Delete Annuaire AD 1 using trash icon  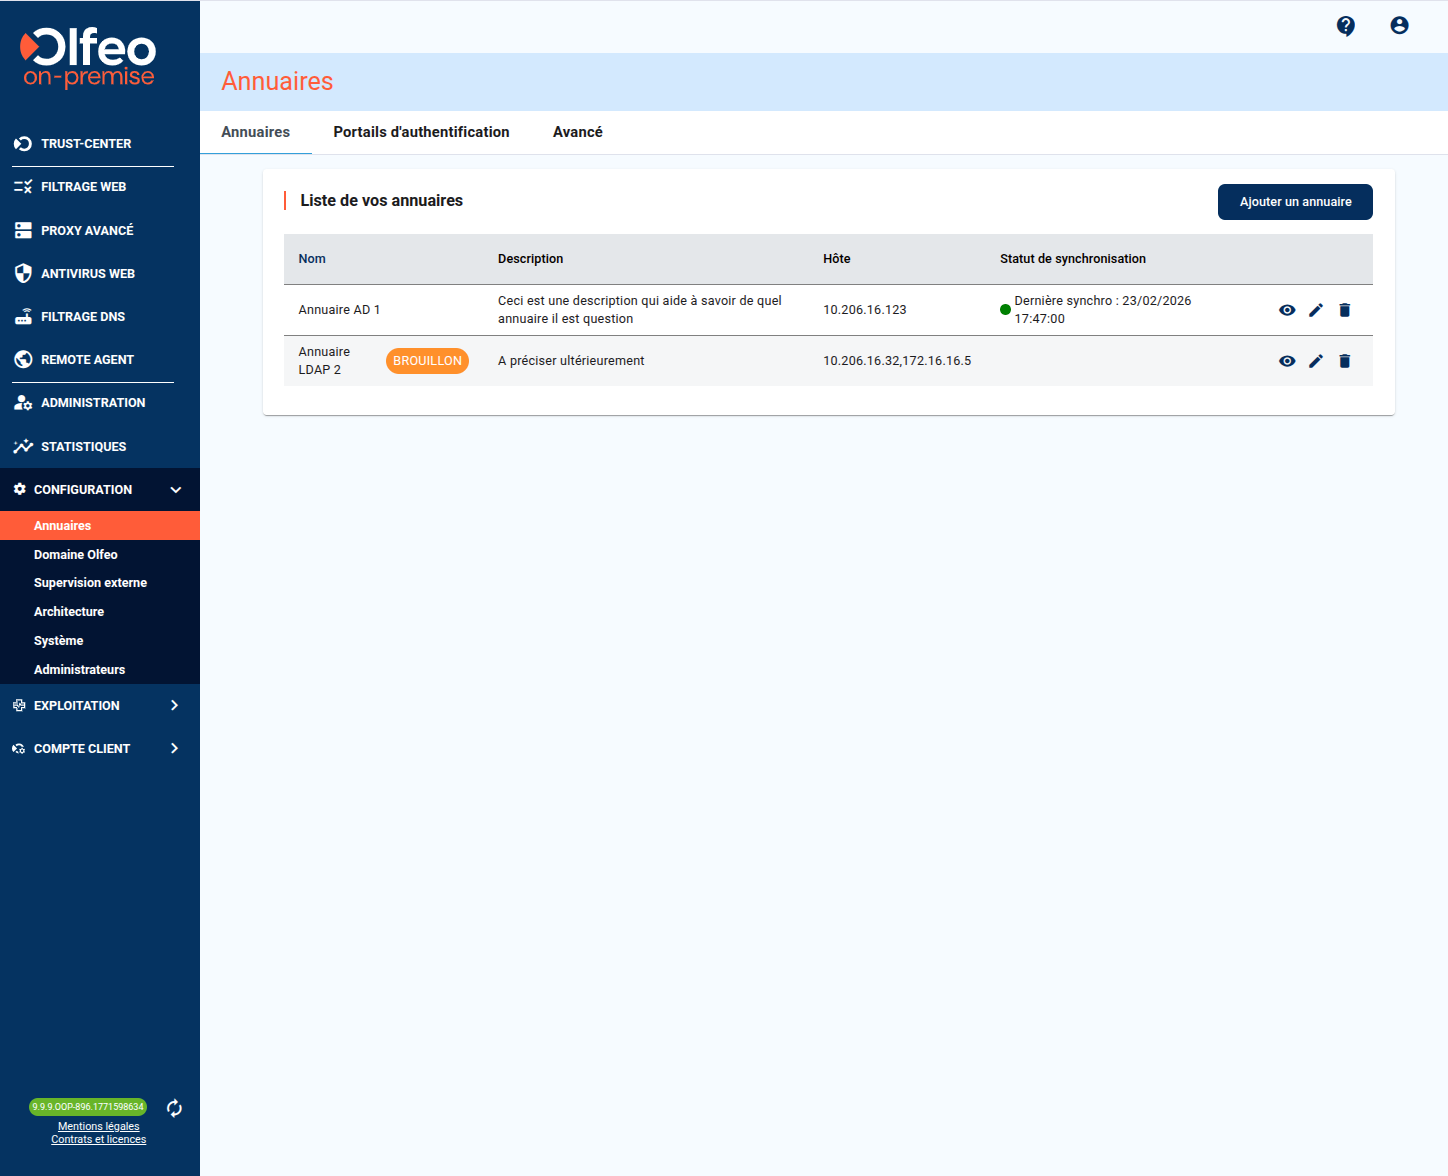(1344, 310)
